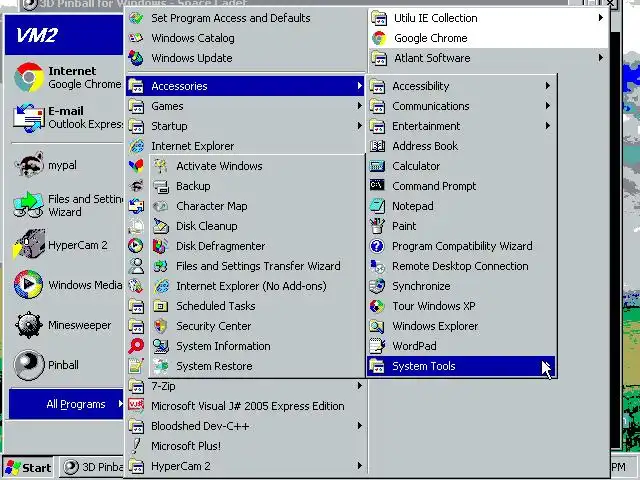The height and width of the screenshot is (480, 640).
Task: Launch Disk Cleanup icon
Action: (x=161, y=226)
